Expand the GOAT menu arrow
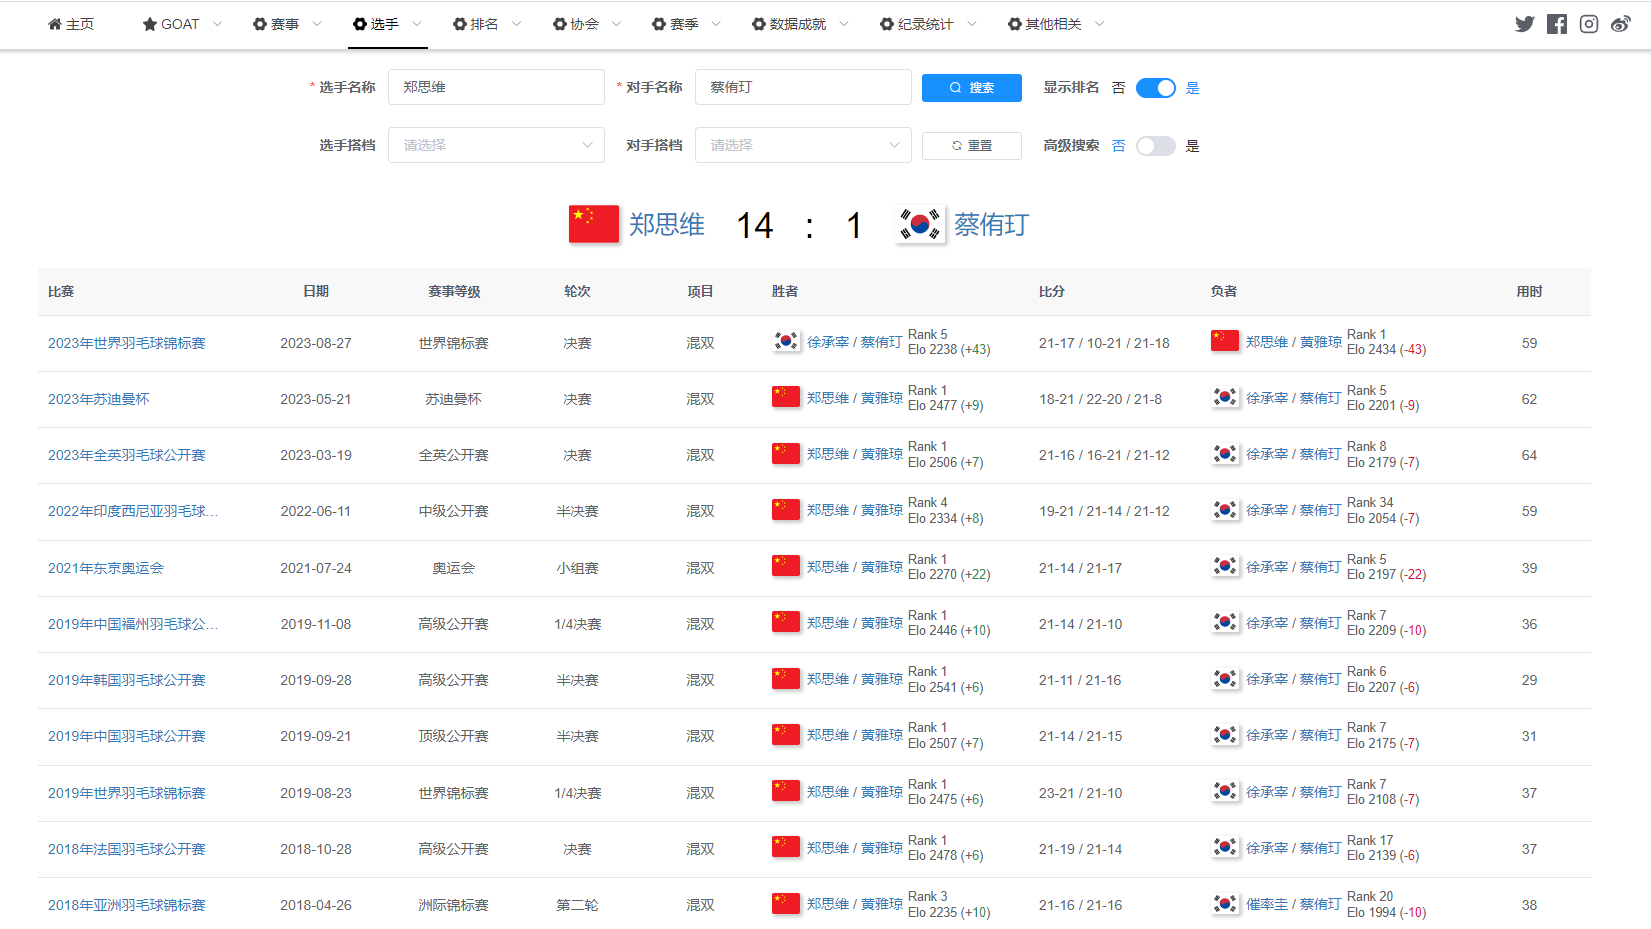The height and width of the screenshot is (929, 1651). point(217,24)
